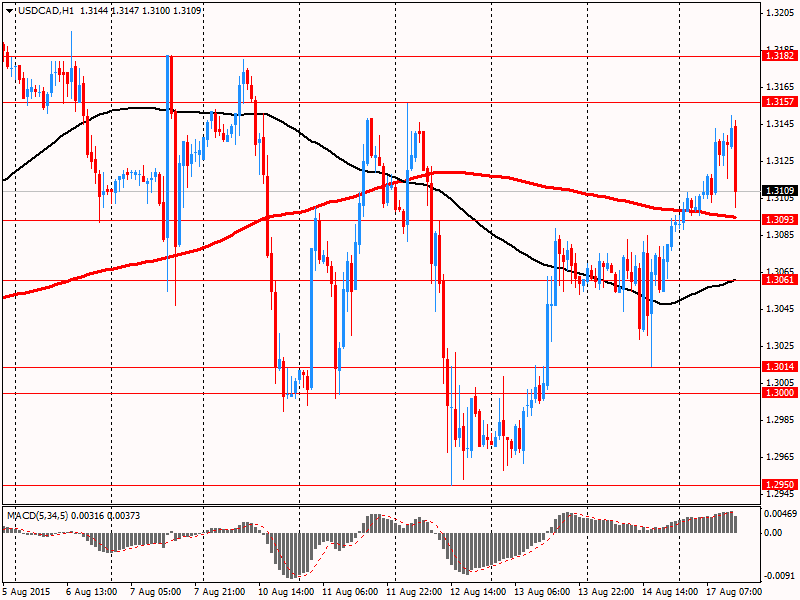Click the 1.3125 price scale value

point(780,161)
